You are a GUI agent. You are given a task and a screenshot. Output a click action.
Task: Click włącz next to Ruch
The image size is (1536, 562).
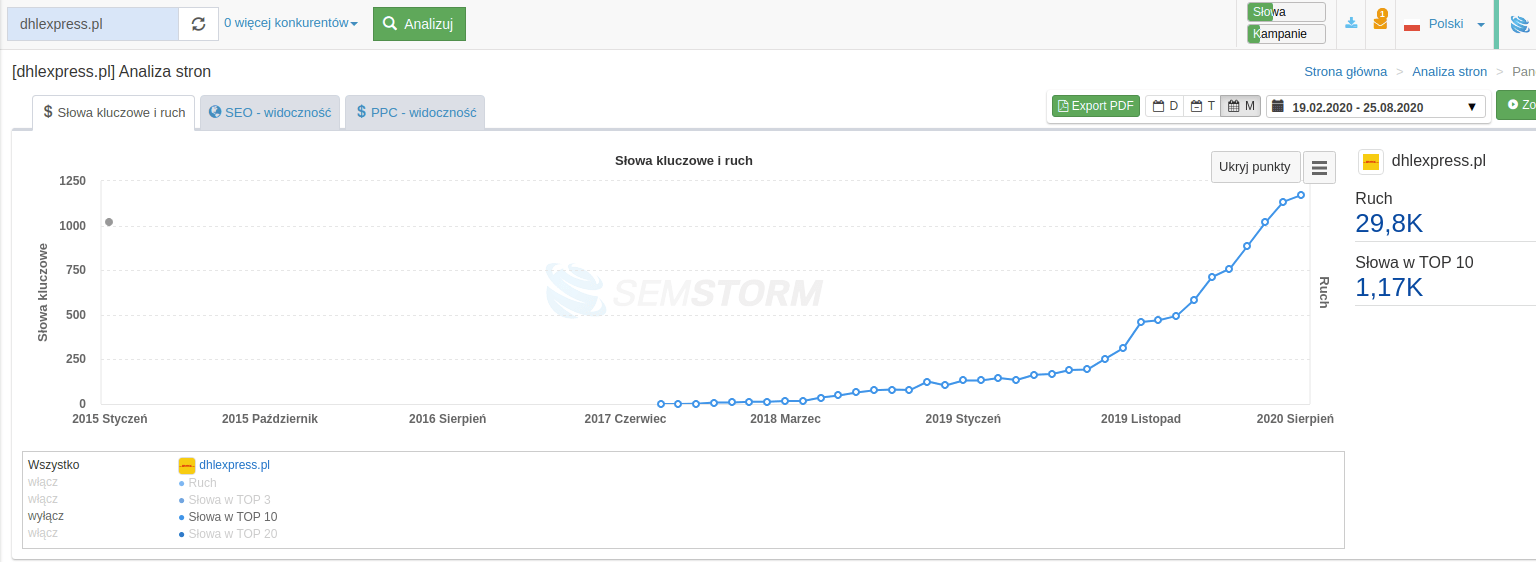tap(43, 482)
